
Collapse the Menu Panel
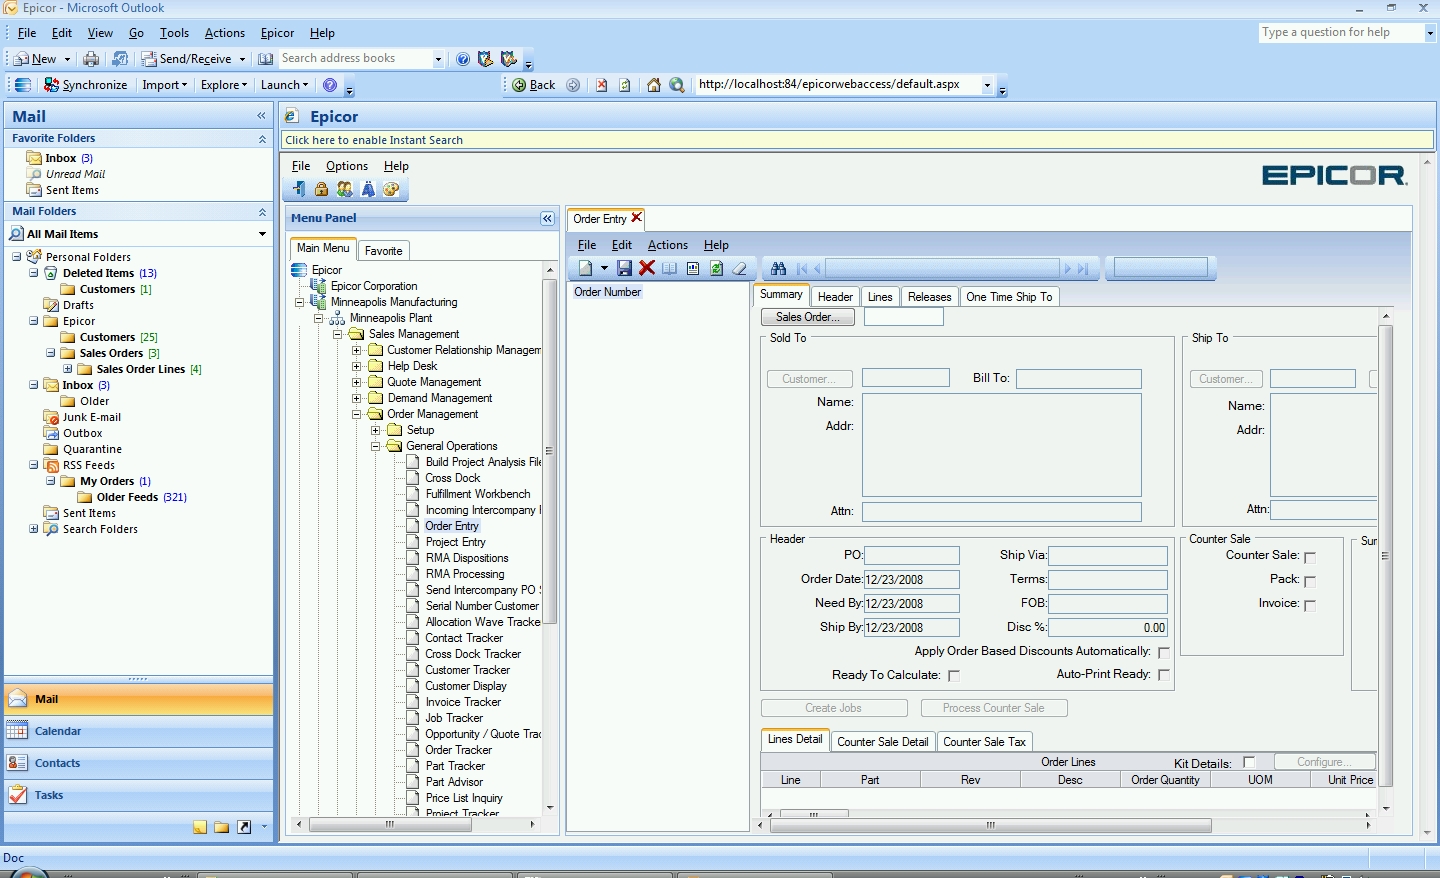click(x=547, y=218)
